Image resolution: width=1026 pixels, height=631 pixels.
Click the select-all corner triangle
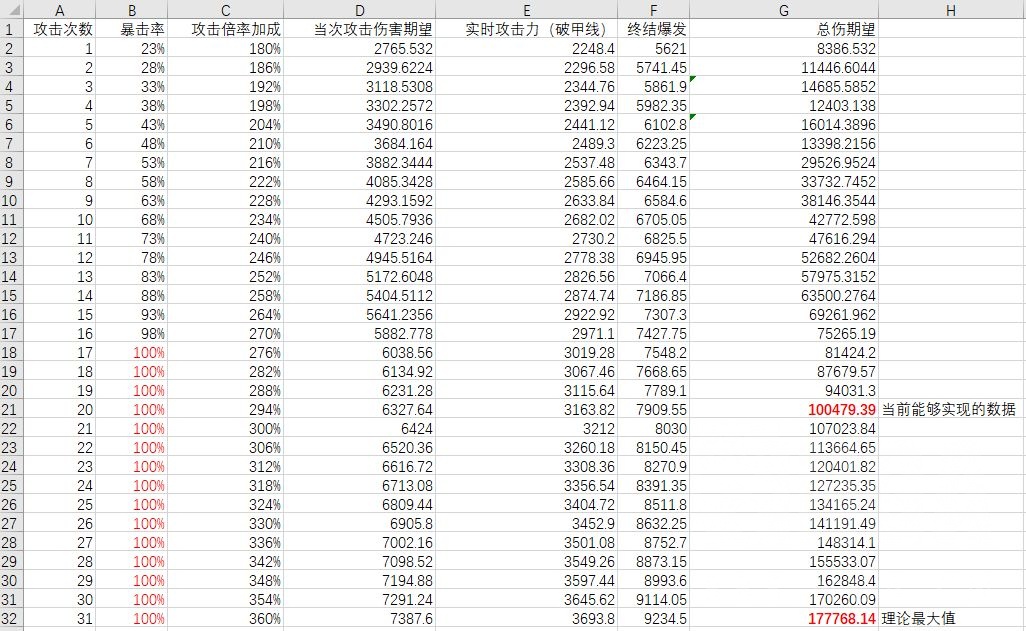[12, 10]
